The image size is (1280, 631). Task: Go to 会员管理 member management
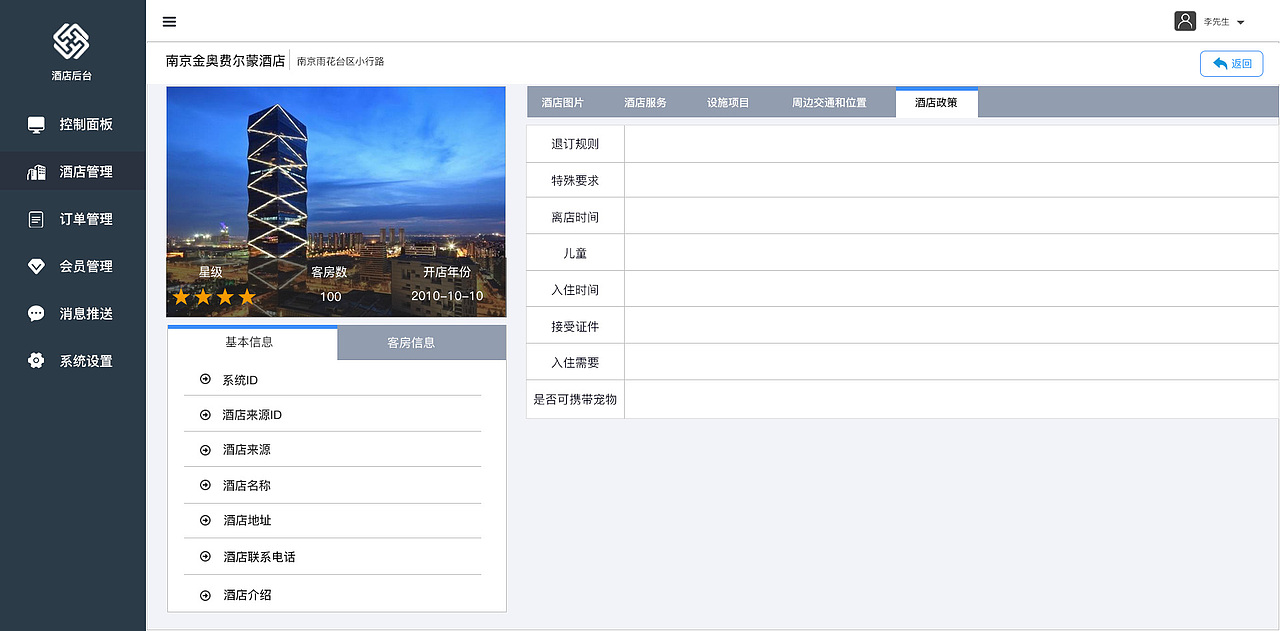pyautogui.click(x=72, y=266)
